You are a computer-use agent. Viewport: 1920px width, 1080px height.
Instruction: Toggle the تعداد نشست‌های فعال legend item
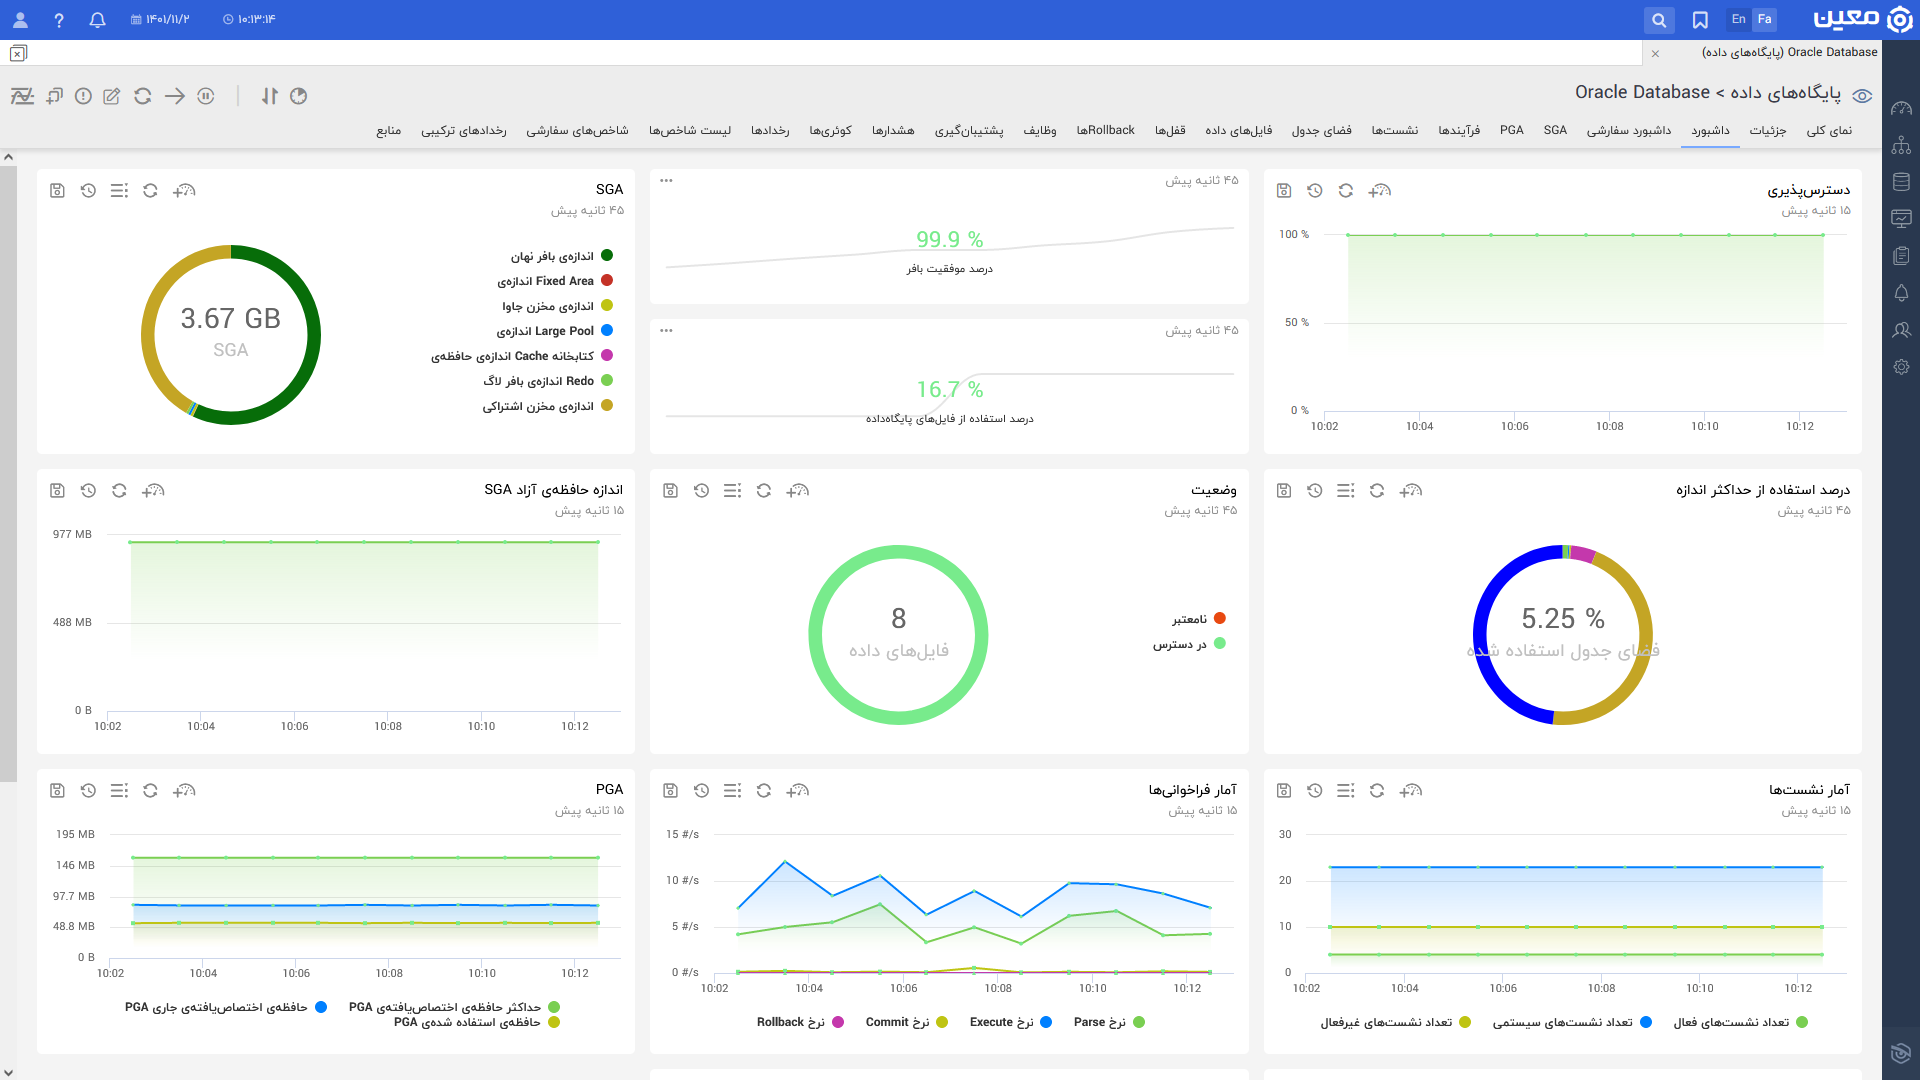[x=1741, y=1022]
